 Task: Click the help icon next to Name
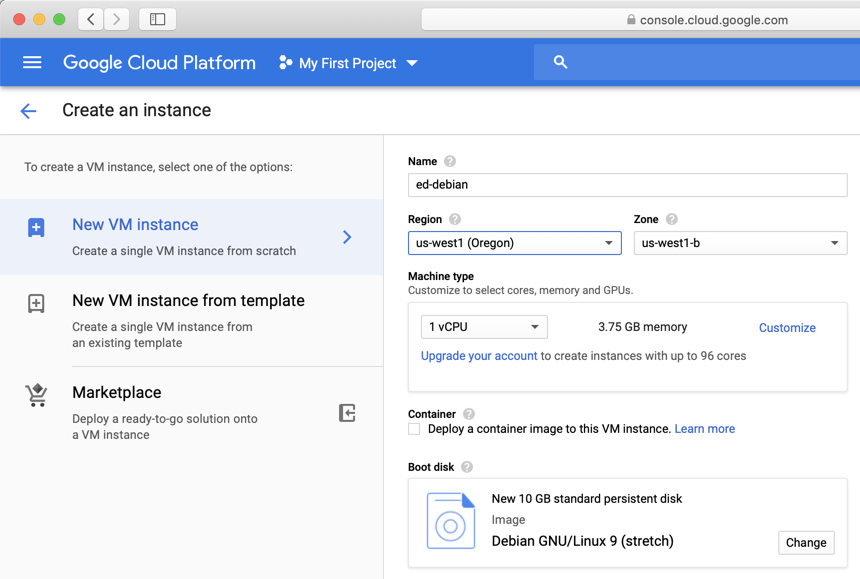tap(450, 161)
